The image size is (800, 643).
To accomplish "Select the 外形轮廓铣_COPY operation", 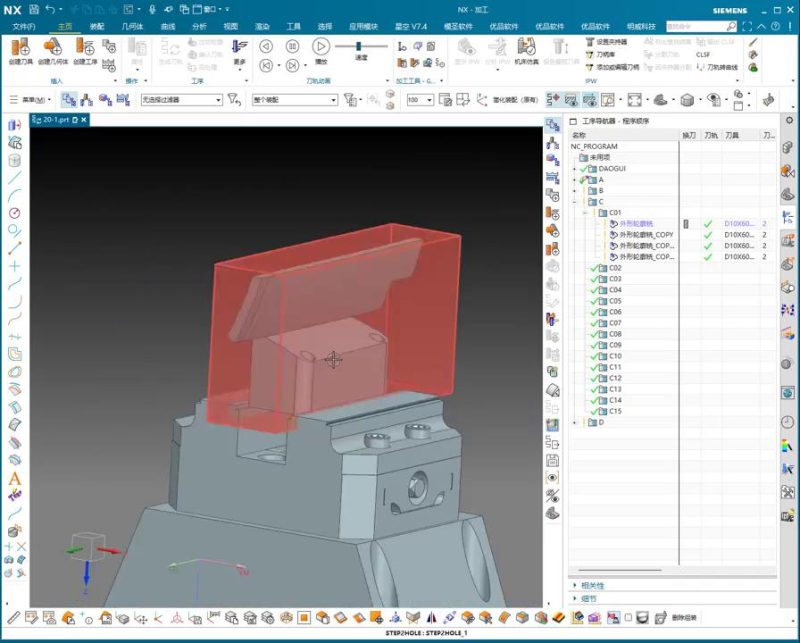I will [647, 235].
